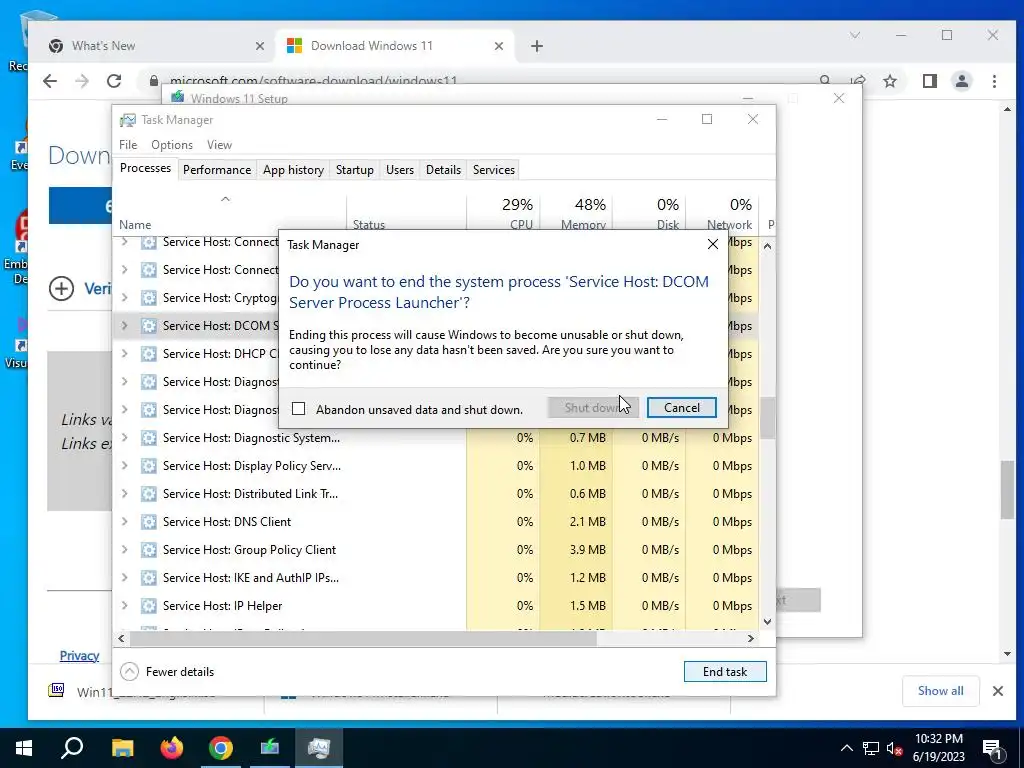Cancel the end process dialog
The height and width of the screenshot is (768, 1024).
681,408
